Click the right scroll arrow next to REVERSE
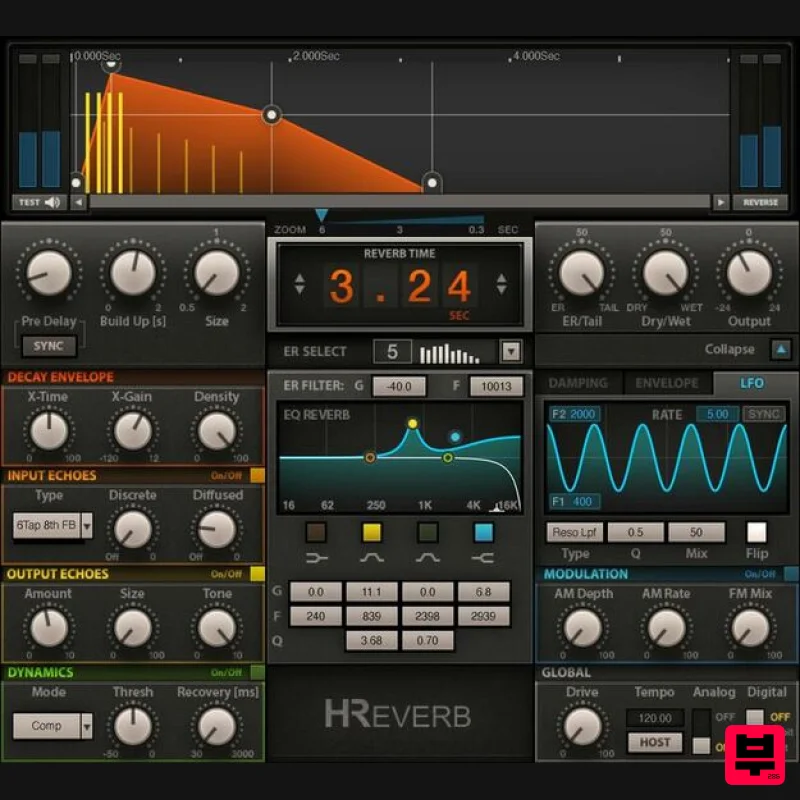Viewport: 800px width, 800px height. tap(720, 203)
